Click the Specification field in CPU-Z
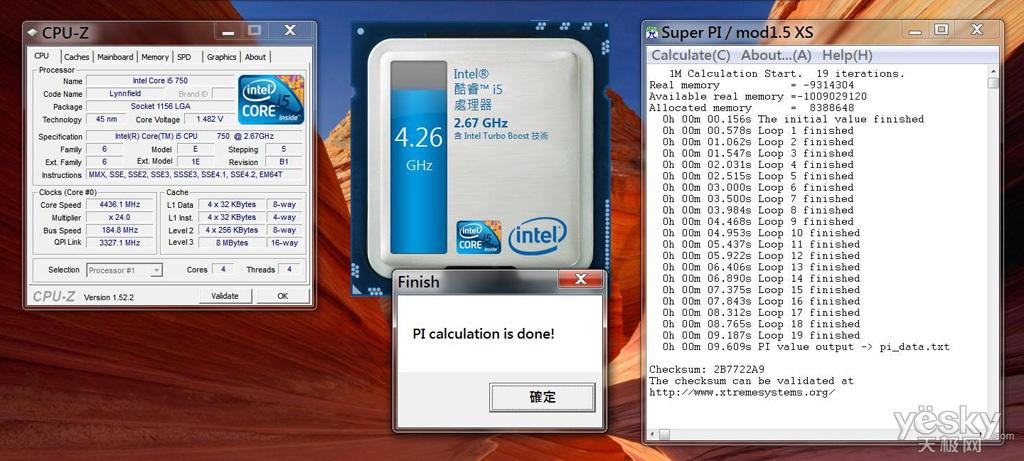The width and height of the screenshot is (1024, 461). click(x=195, y=136)
